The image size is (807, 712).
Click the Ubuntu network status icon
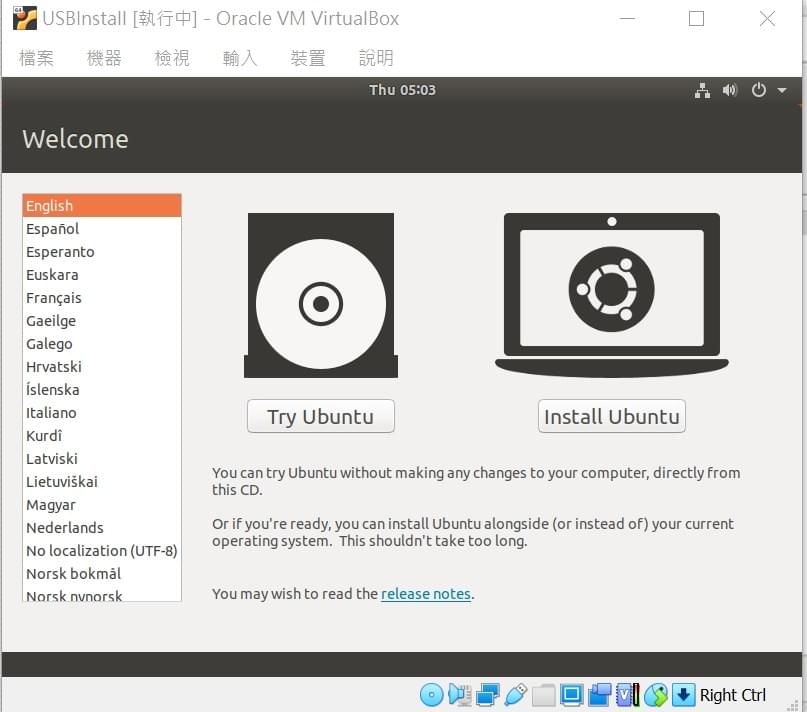click(x=702, y=90)
